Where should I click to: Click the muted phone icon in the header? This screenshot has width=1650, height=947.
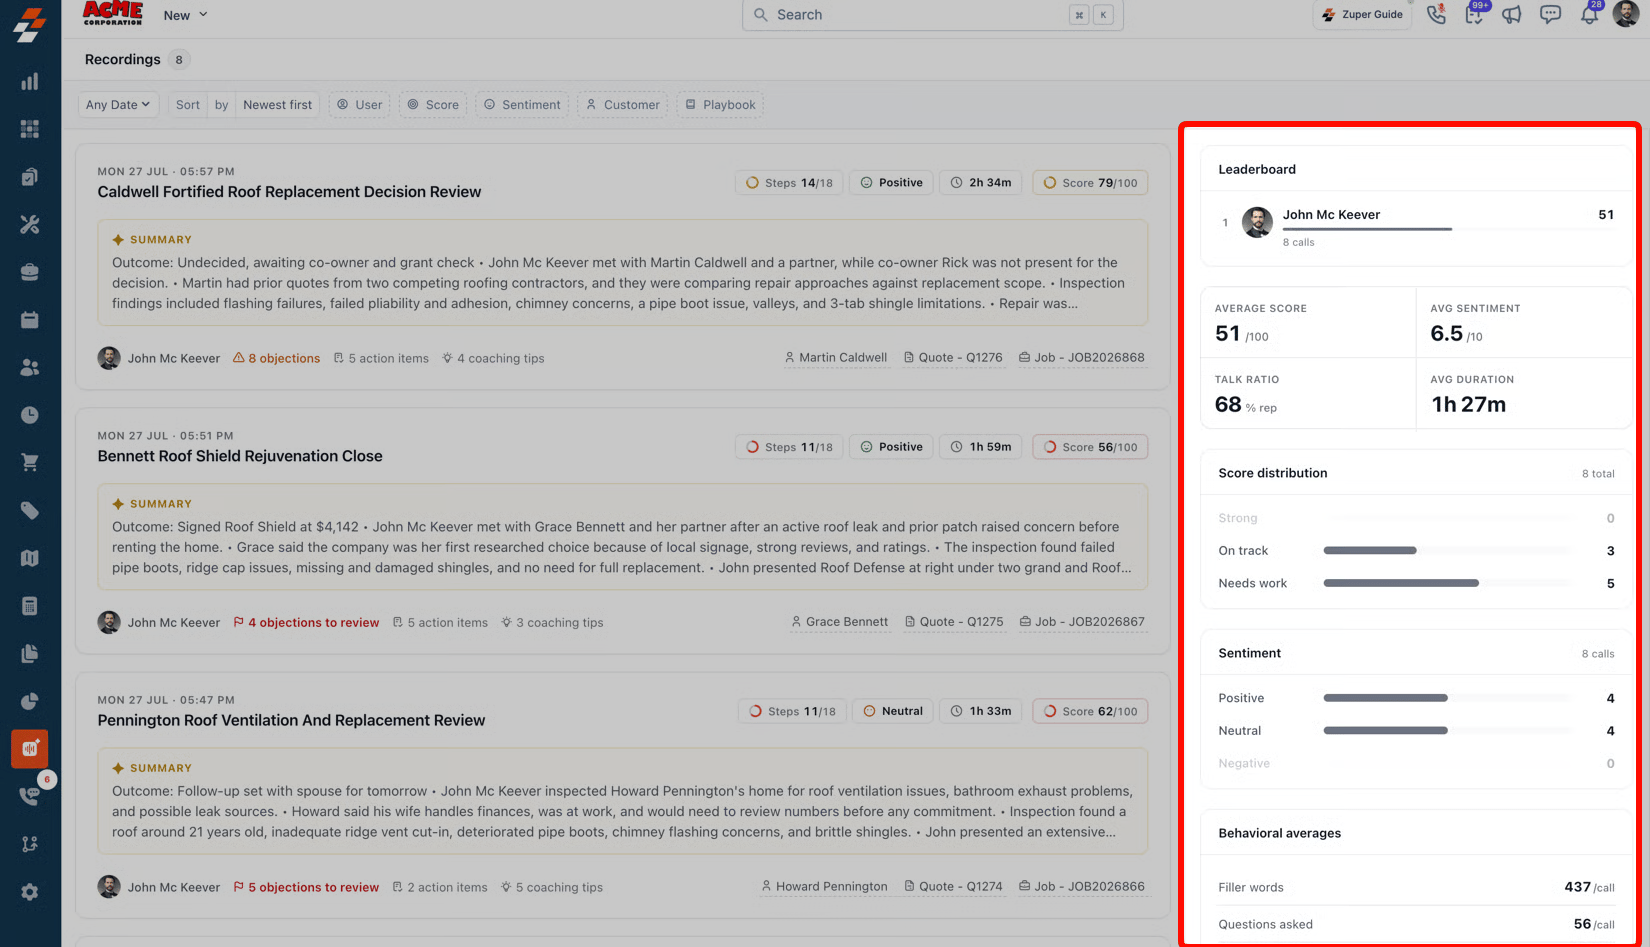(x=1436, y=15)
